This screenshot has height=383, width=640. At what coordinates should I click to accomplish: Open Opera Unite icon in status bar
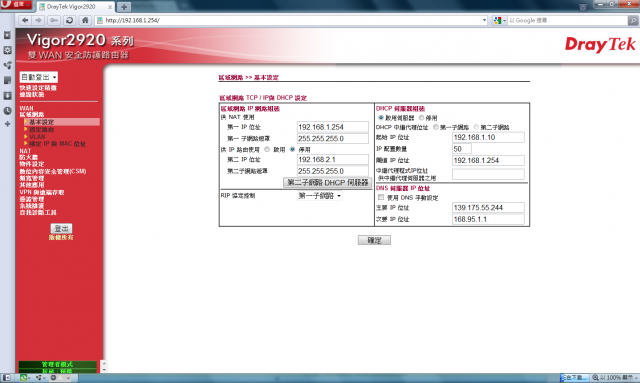point(40,378)
